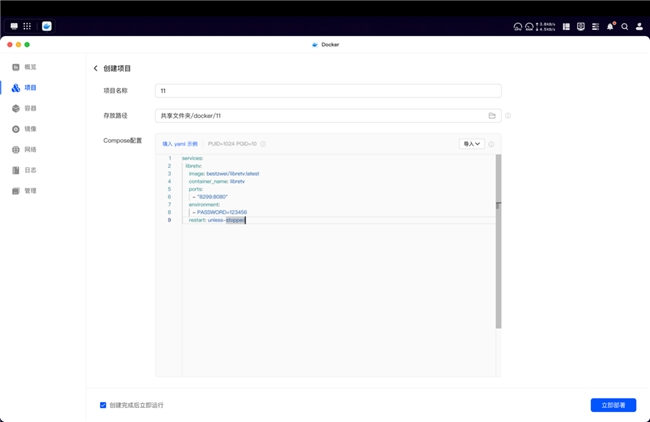The height and width of the screenshot is (422, 650).
Task: Click the network speed indicator in top bar
Action: (x=546, y=27)
